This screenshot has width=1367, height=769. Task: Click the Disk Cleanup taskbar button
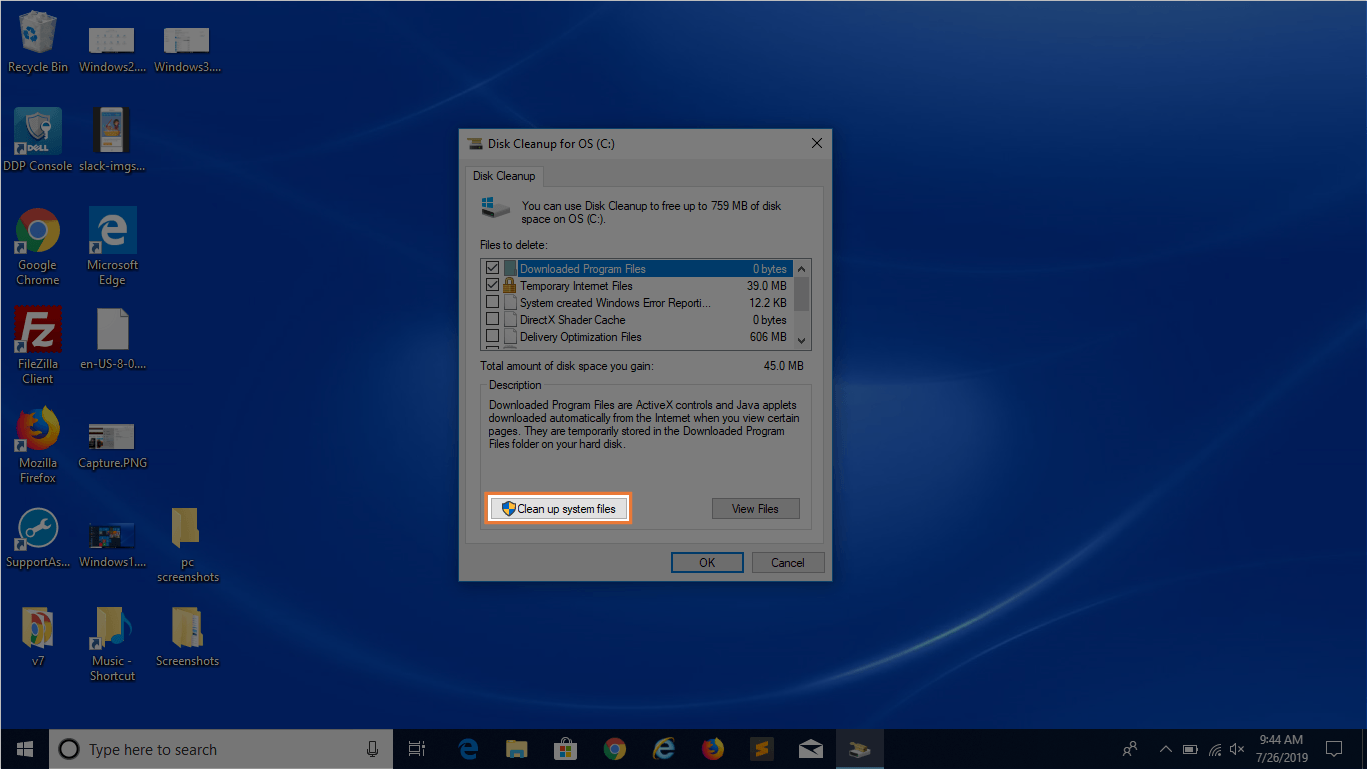tap(859, 748)
